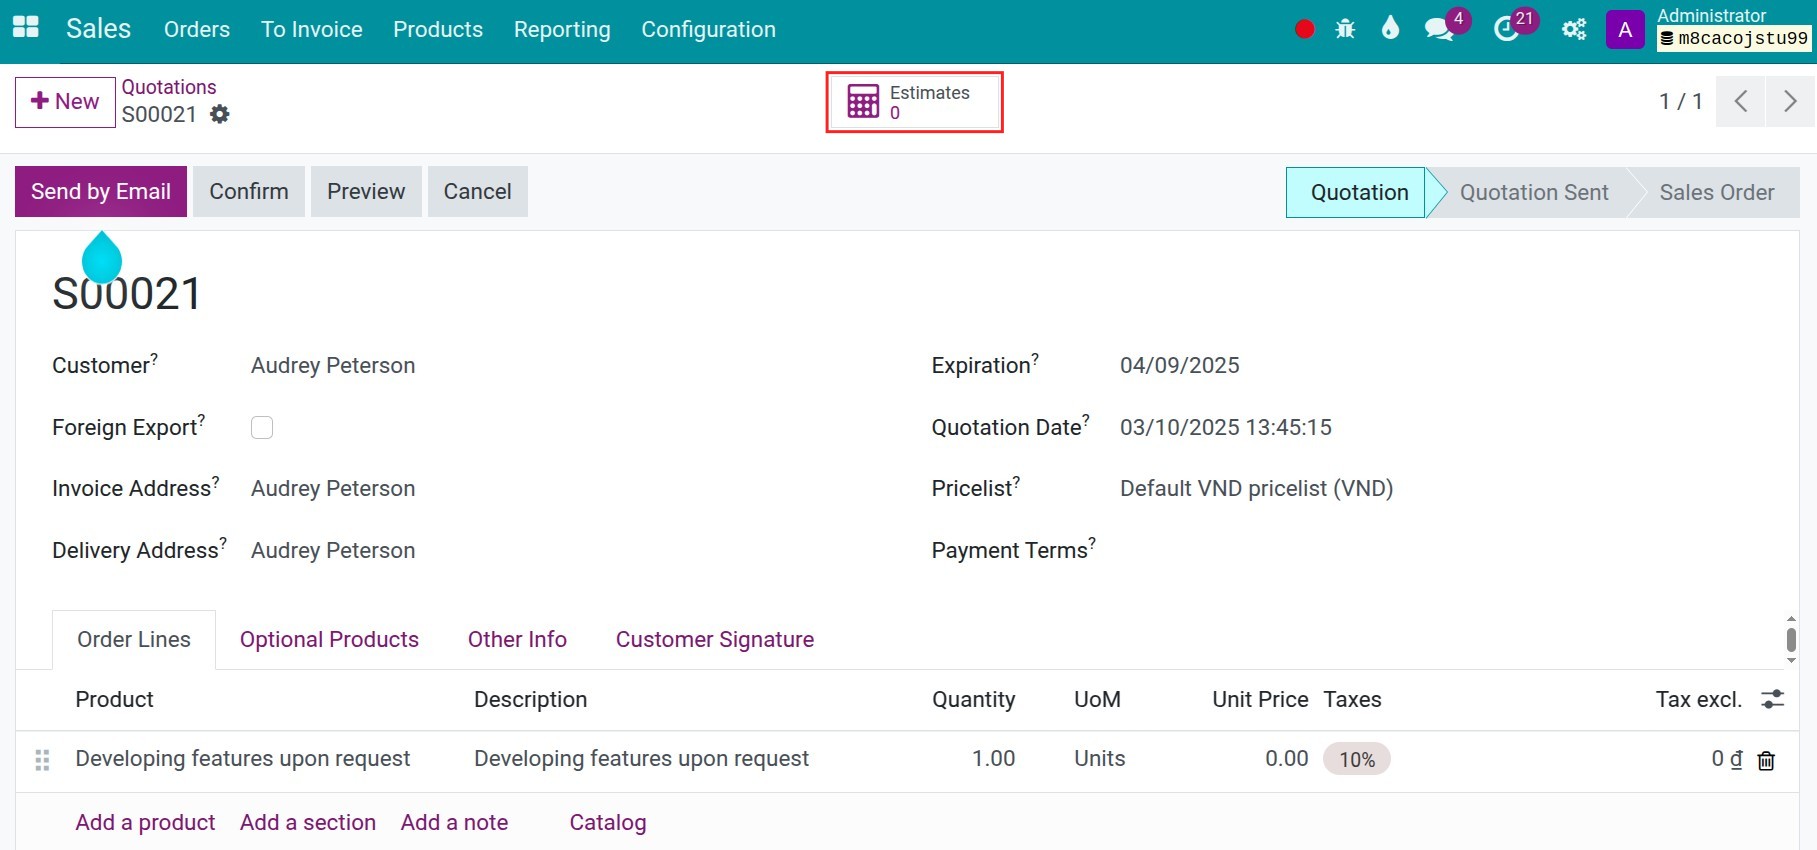Open the debug bug tools icon
Image resolution: width=1817 pixels, height=850 pixels.
pos(1345,29)
